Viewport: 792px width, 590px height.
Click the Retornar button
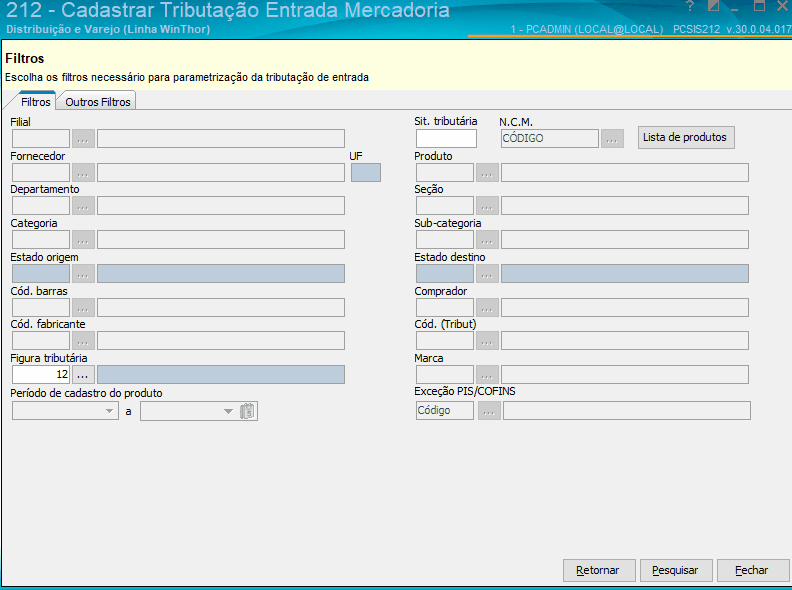pos(599,570)
